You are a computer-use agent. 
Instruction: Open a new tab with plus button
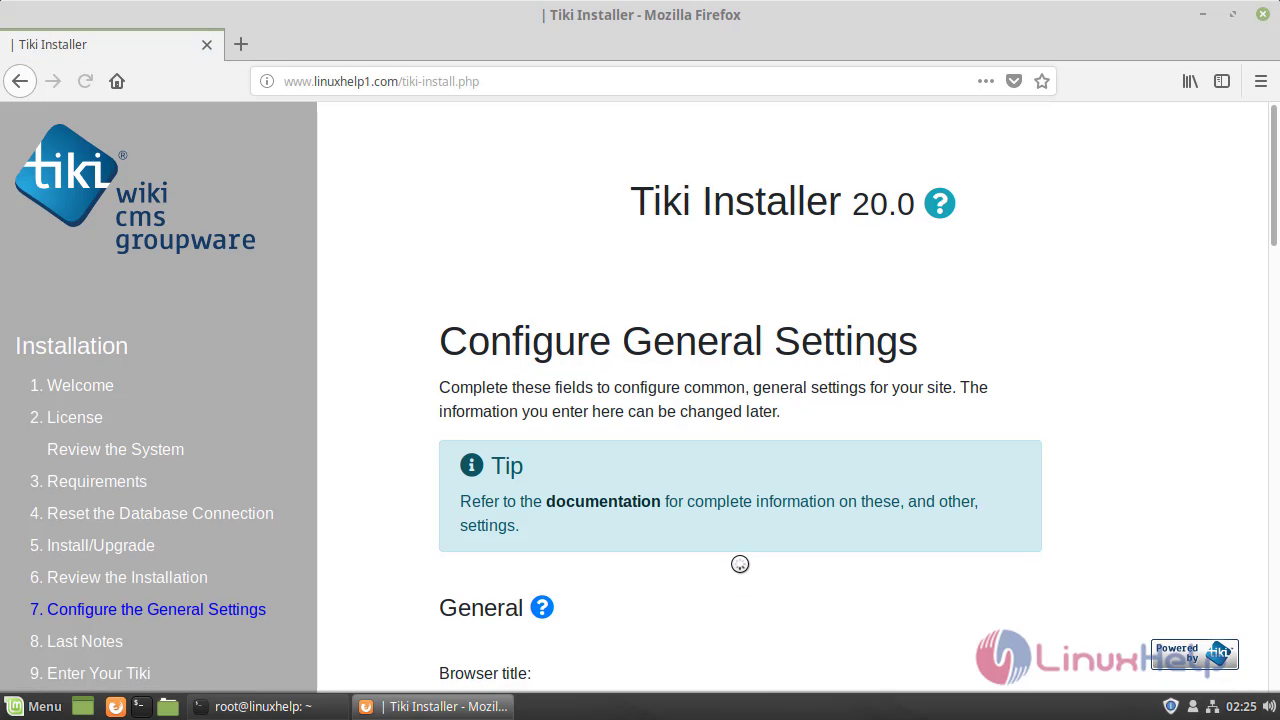(241, 44)
